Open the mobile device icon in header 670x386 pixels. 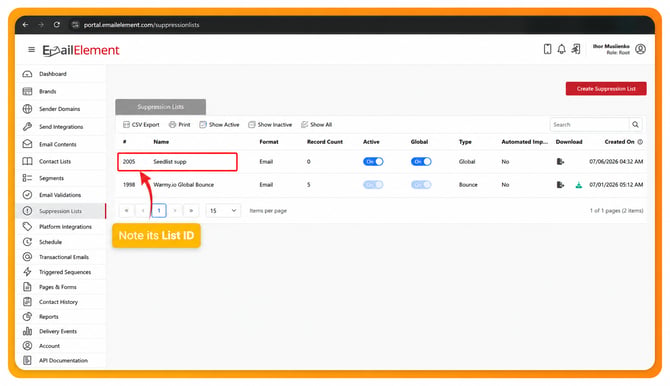point(547,49)
